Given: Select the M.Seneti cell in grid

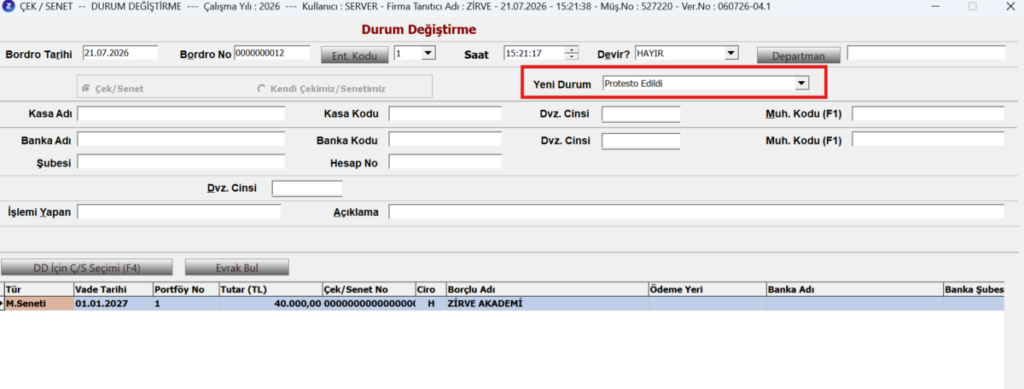Looking at the screenshot, I should 39,303.
